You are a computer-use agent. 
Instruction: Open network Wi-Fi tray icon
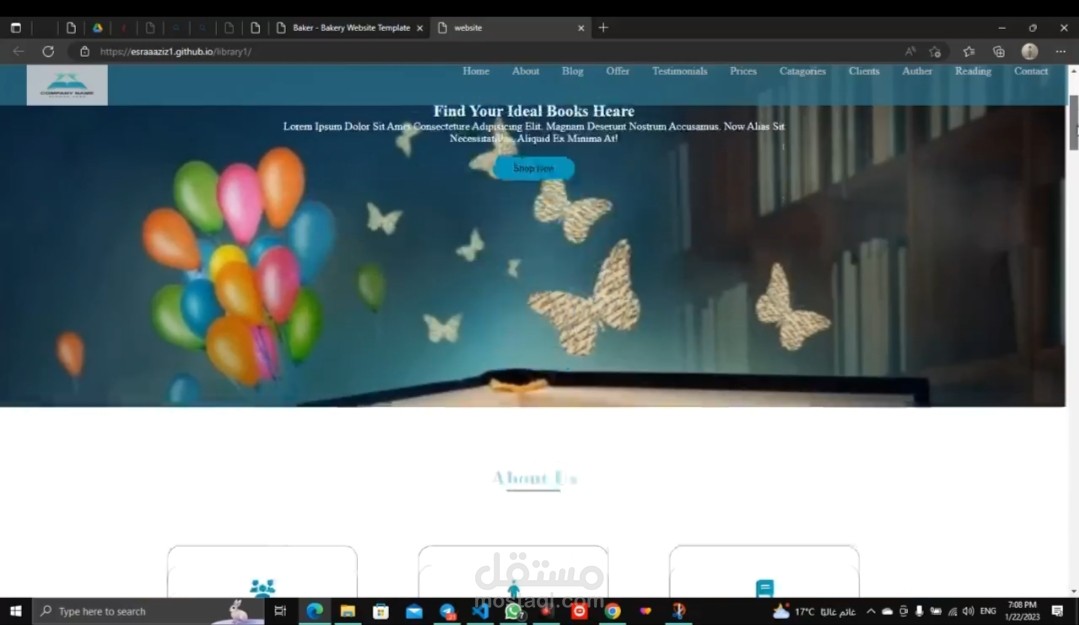point(952,611)
